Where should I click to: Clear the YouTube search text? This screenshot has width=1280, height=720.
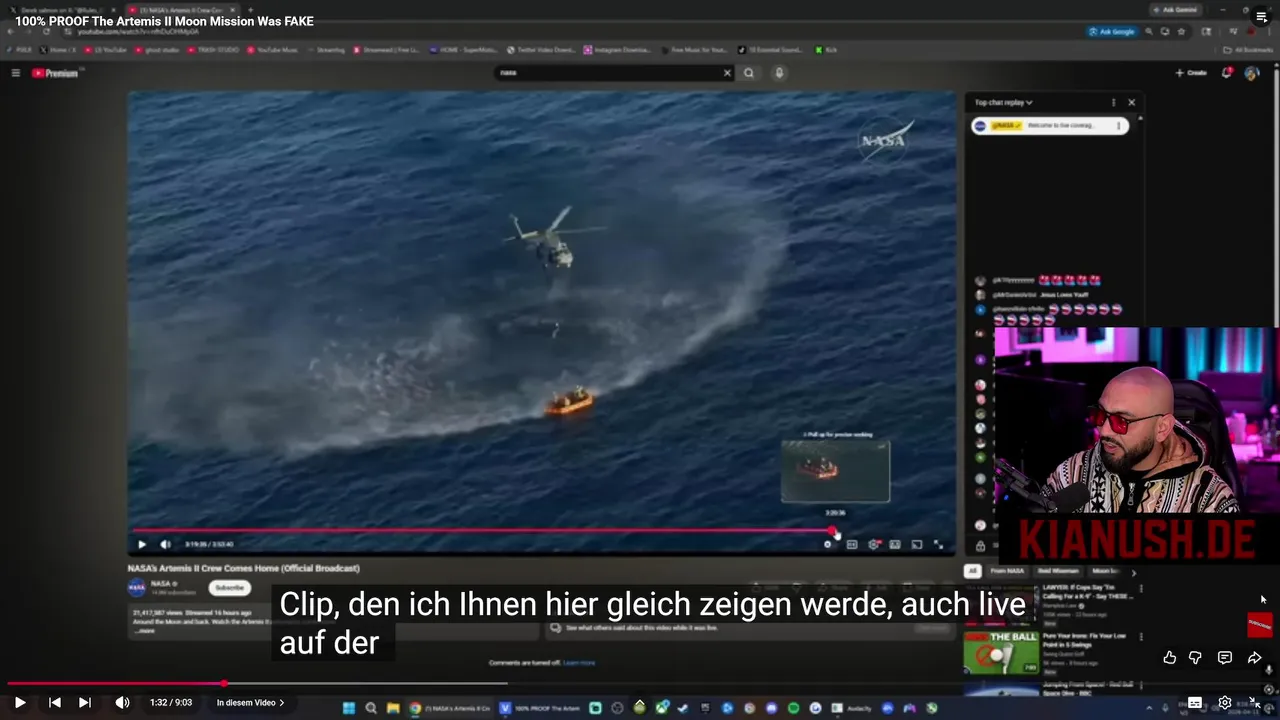point(727,73)
